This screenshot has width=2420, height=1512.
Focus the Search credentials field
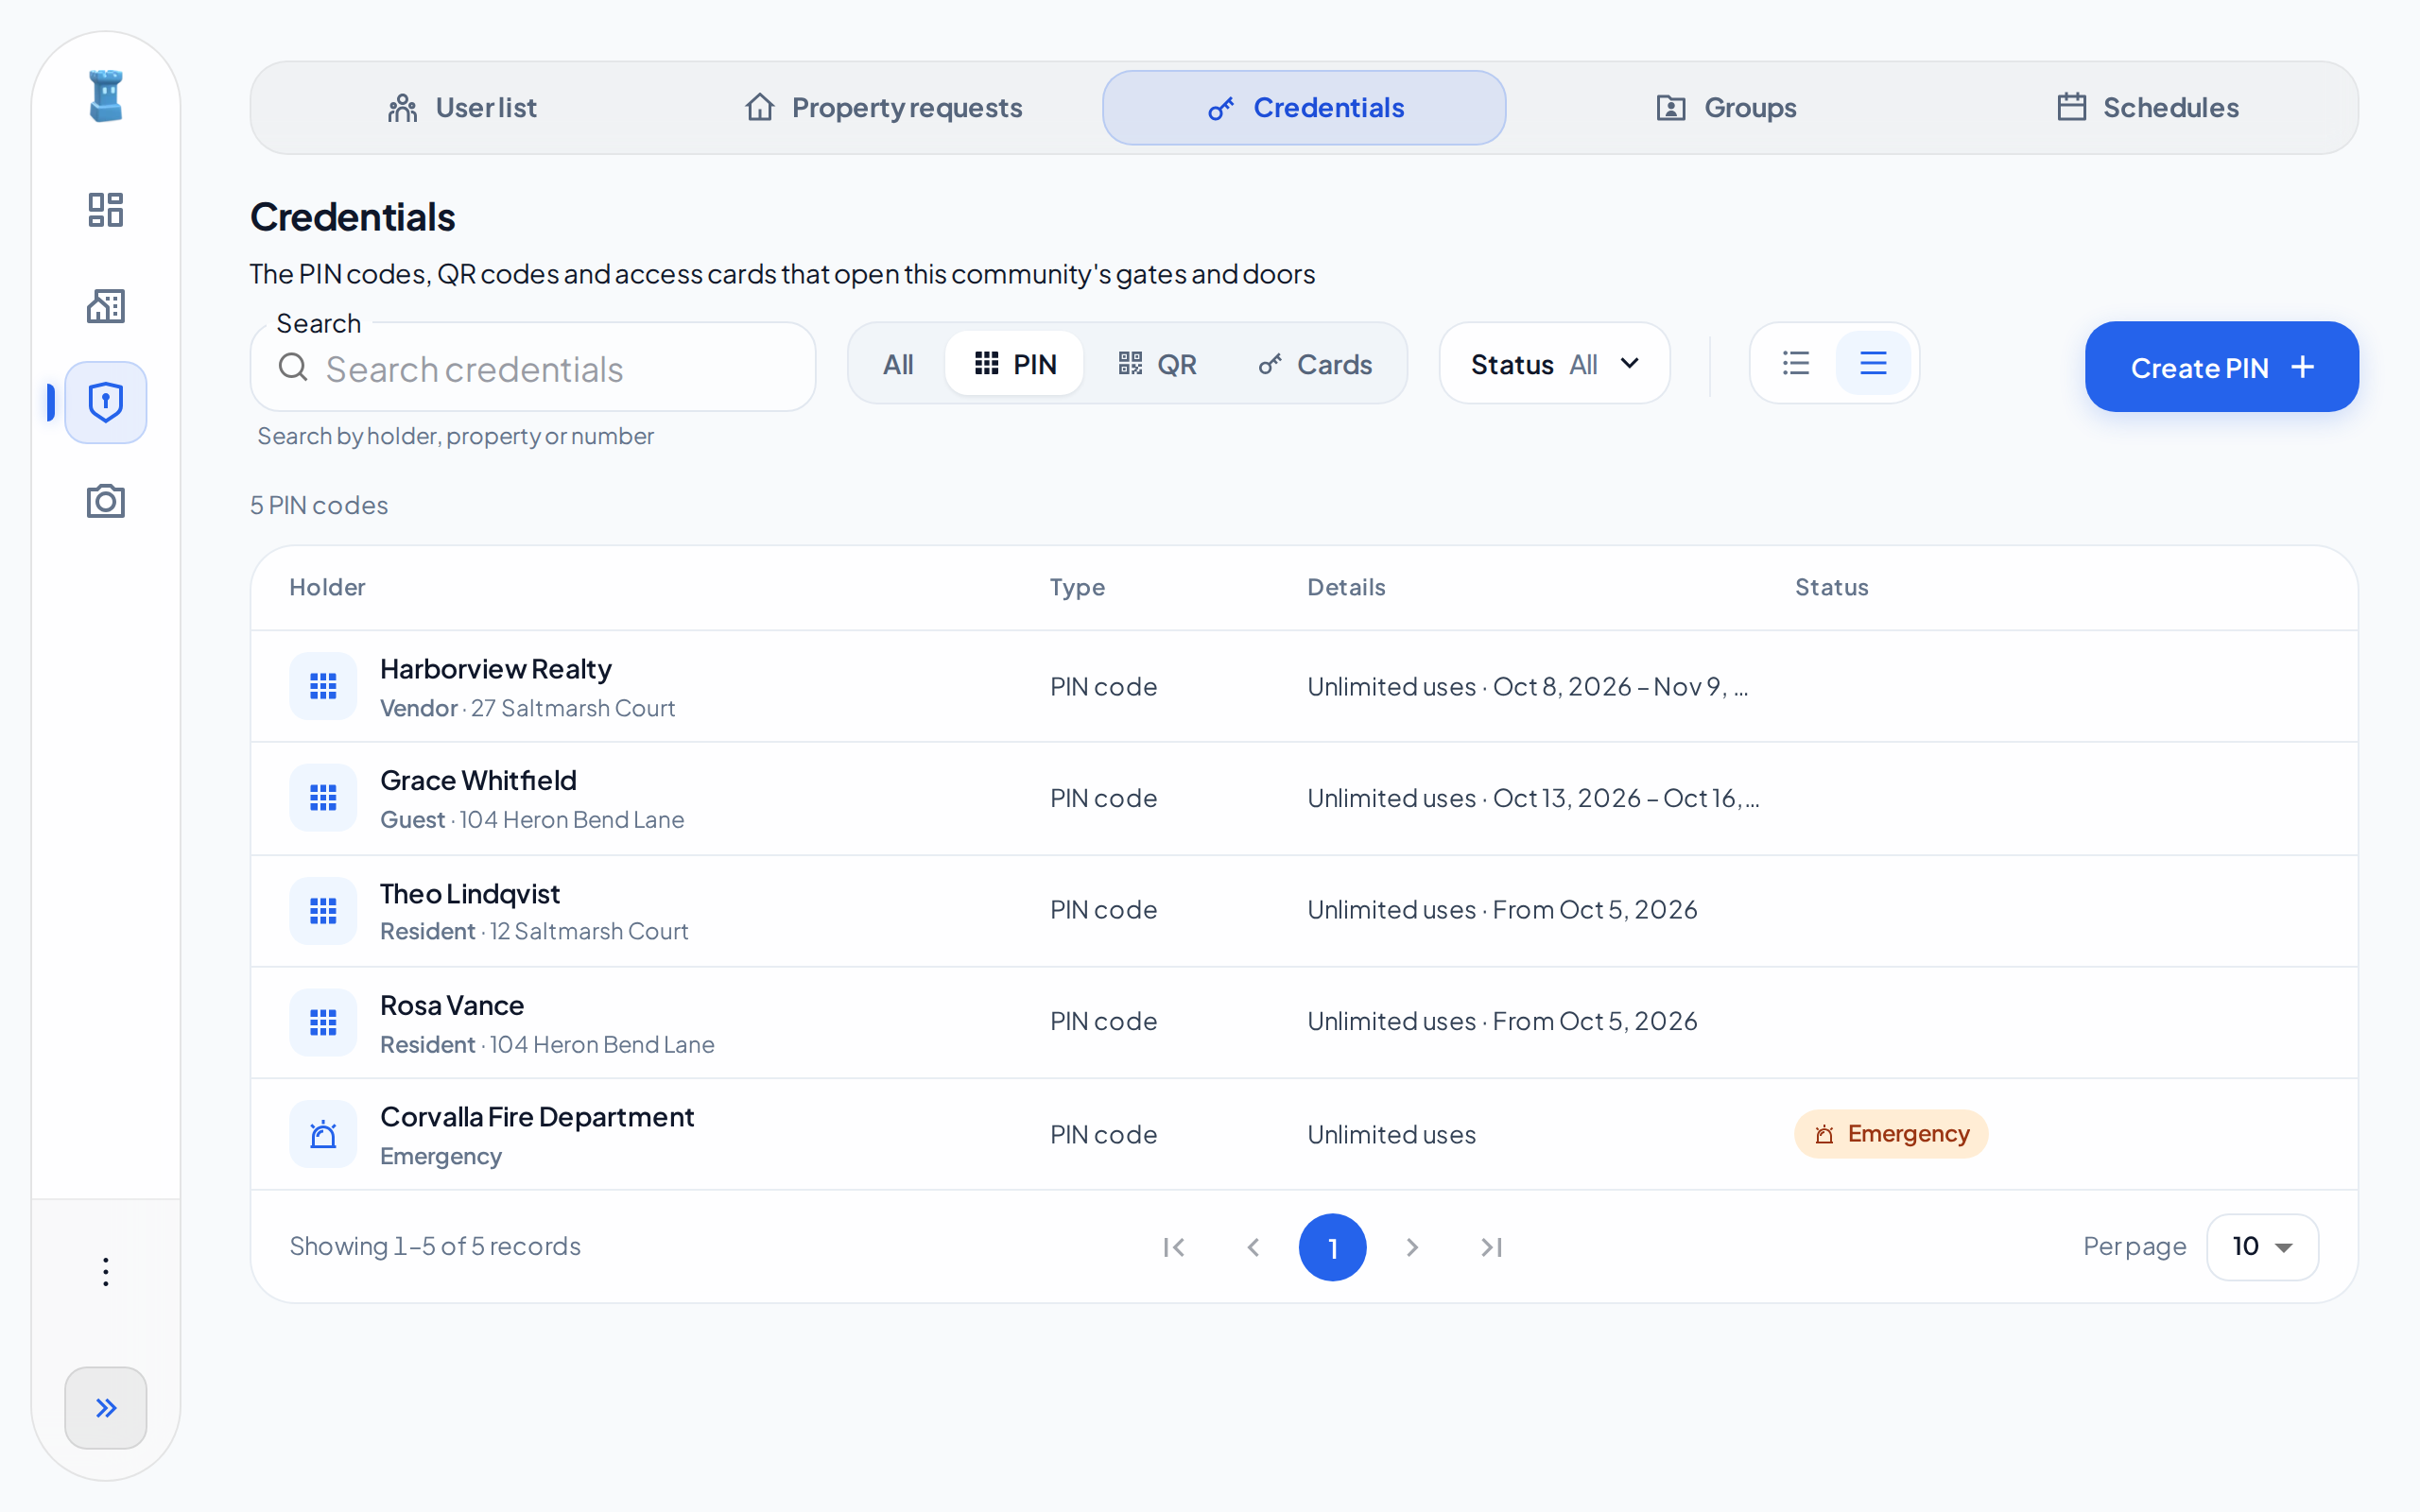[x=533, y=368]
